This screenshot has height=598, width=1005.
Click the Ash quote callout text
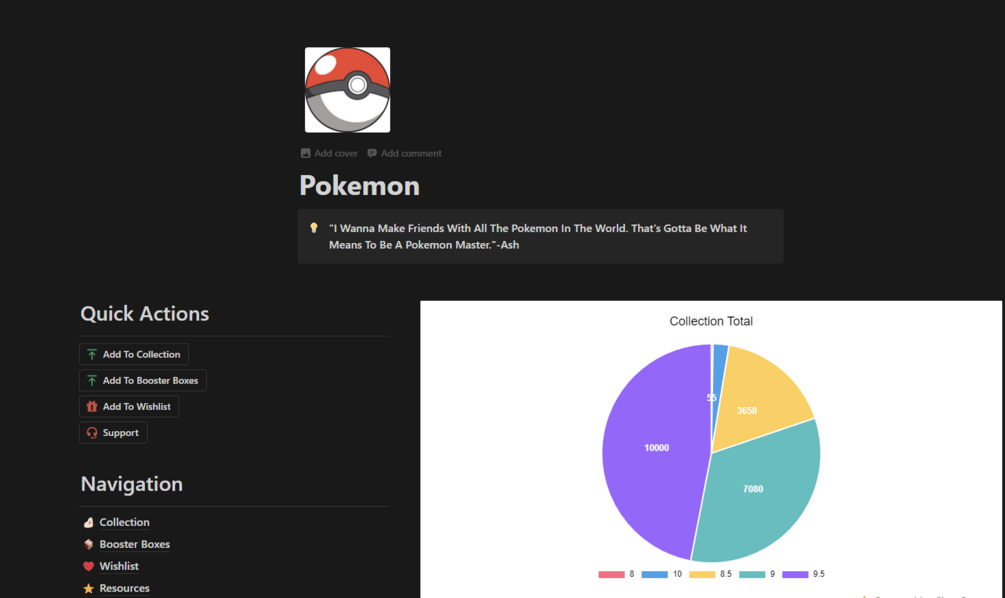538,237
